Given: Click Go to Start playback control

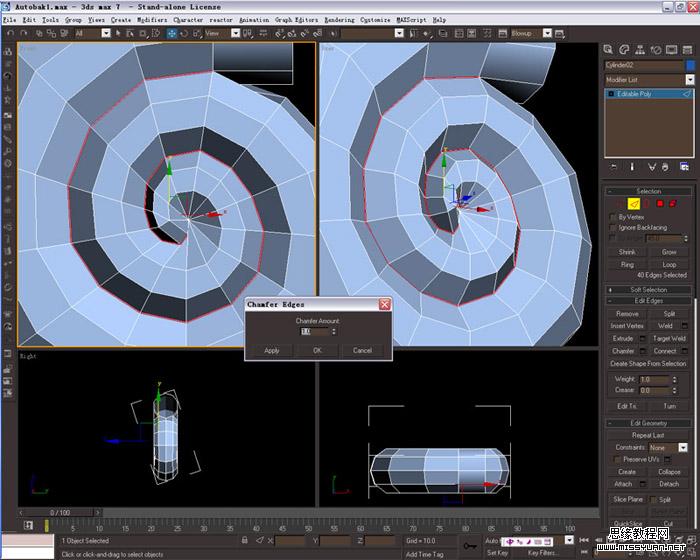Looking at the screenshot, I should coord(583,540).
